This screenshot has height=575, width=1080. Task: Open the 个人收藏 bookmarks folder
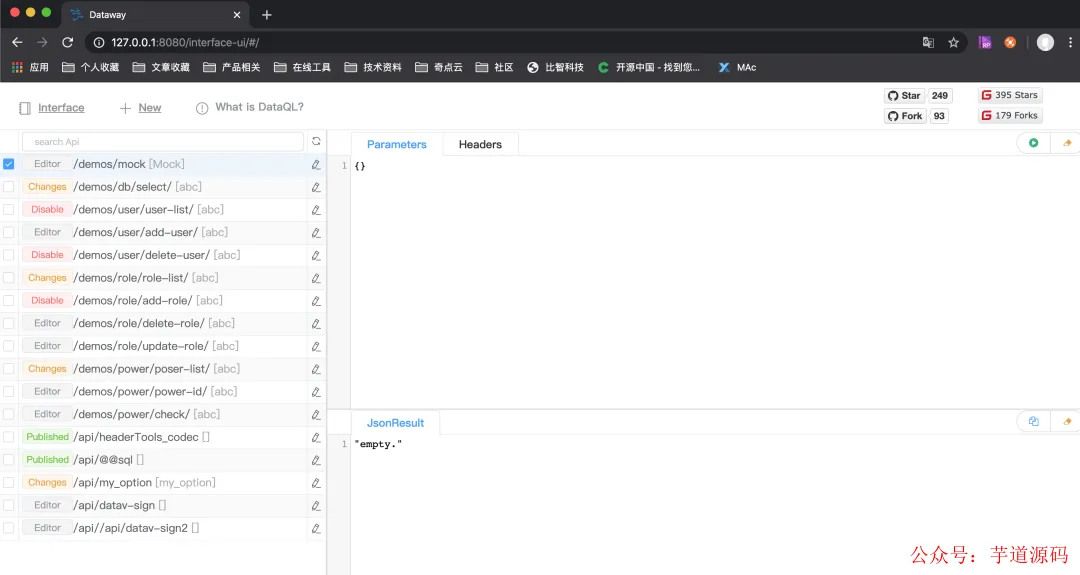click(x=90, y=67)
